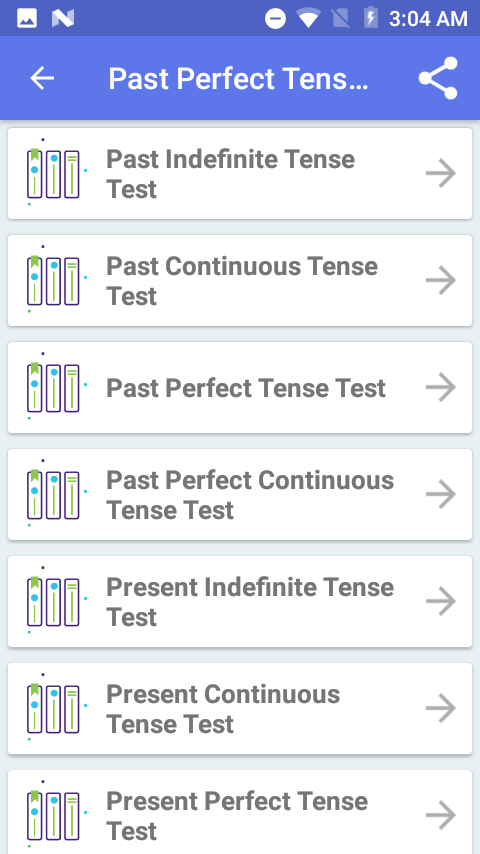Tap the share icon in header
480x854 pixels.
[x=438, y=78]
